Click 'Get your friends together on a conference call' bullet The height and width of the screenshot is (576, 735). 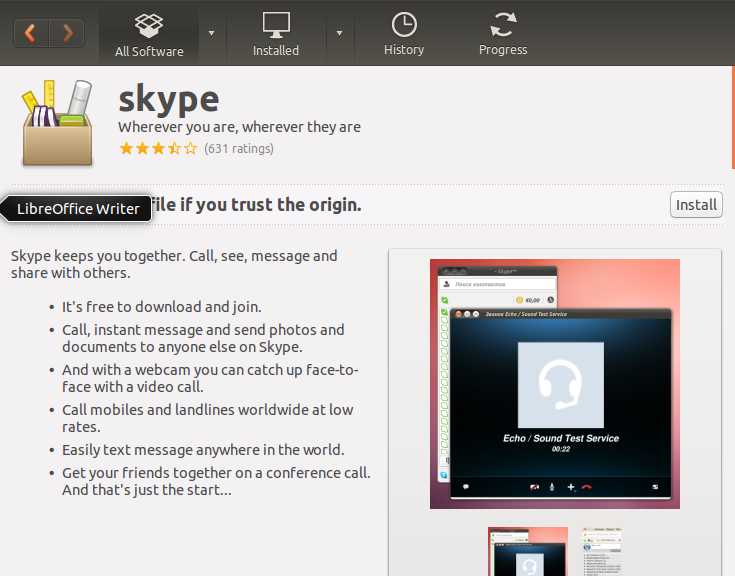coord(216,481)
